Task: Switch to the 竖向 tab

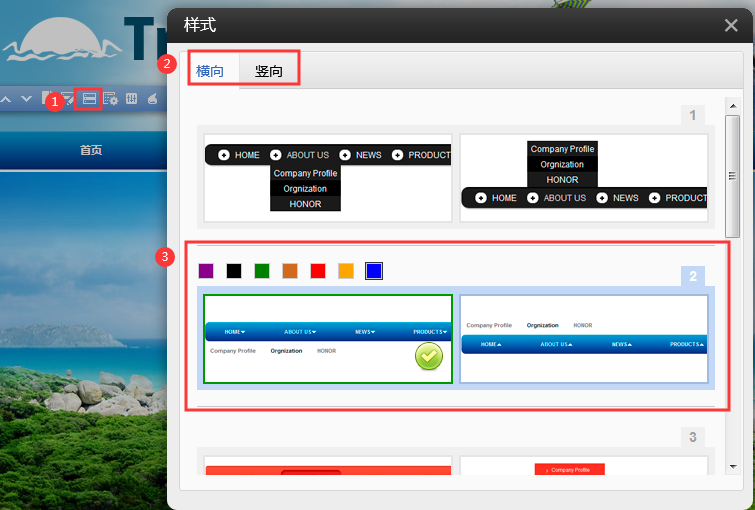Action: 268,71
